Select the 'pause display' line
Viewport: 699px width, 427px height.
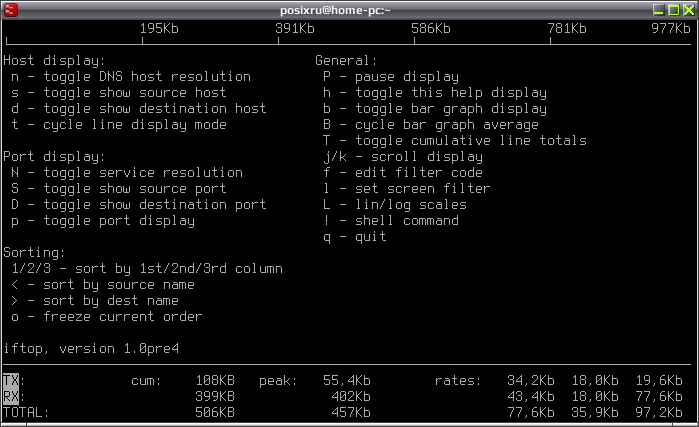391,77
